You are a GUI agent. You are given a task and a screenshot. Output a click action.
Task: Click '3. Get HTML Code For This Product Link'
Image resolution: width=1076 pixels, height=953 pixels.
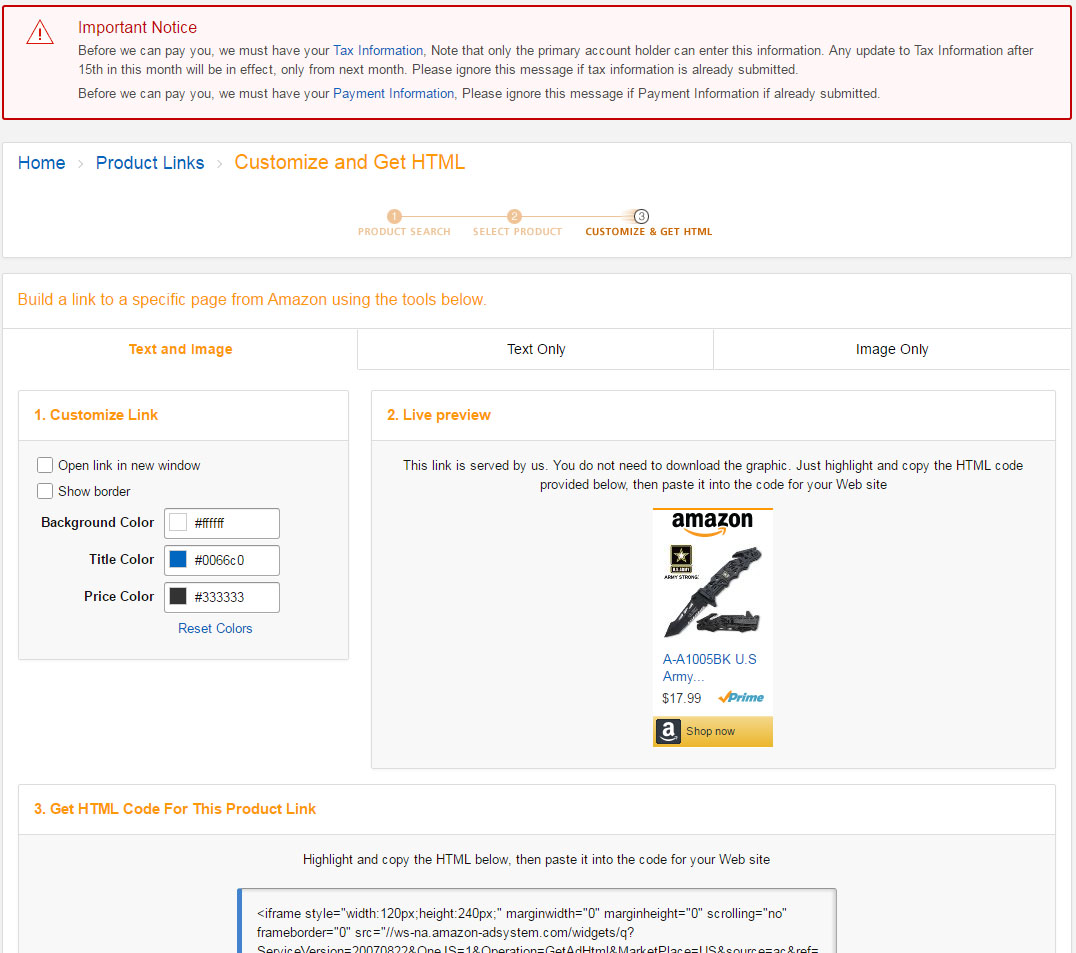[175, 809]
